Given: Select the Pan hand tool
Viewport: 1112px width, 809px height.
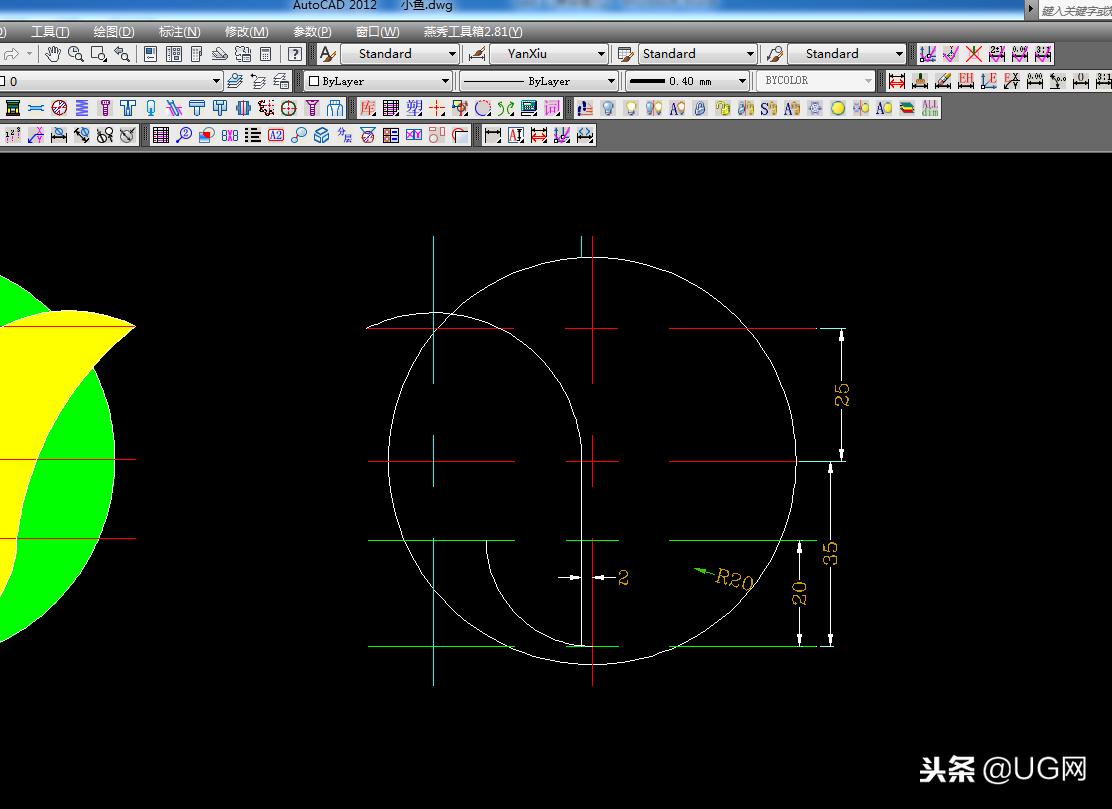Looking at the screenshot, I should point(53,54).
